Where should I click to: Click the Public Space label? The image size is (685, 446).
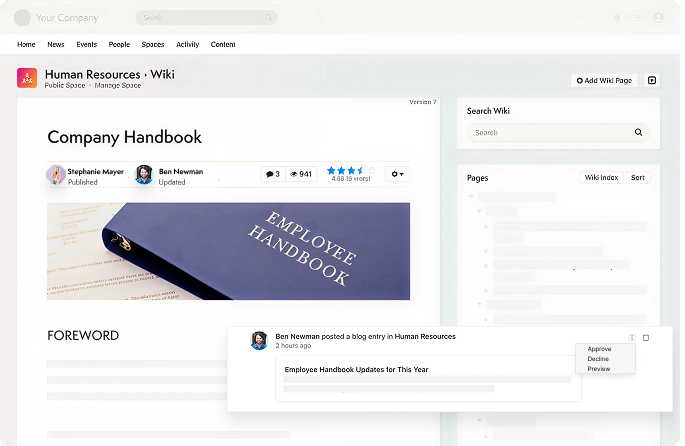[65, 86]
